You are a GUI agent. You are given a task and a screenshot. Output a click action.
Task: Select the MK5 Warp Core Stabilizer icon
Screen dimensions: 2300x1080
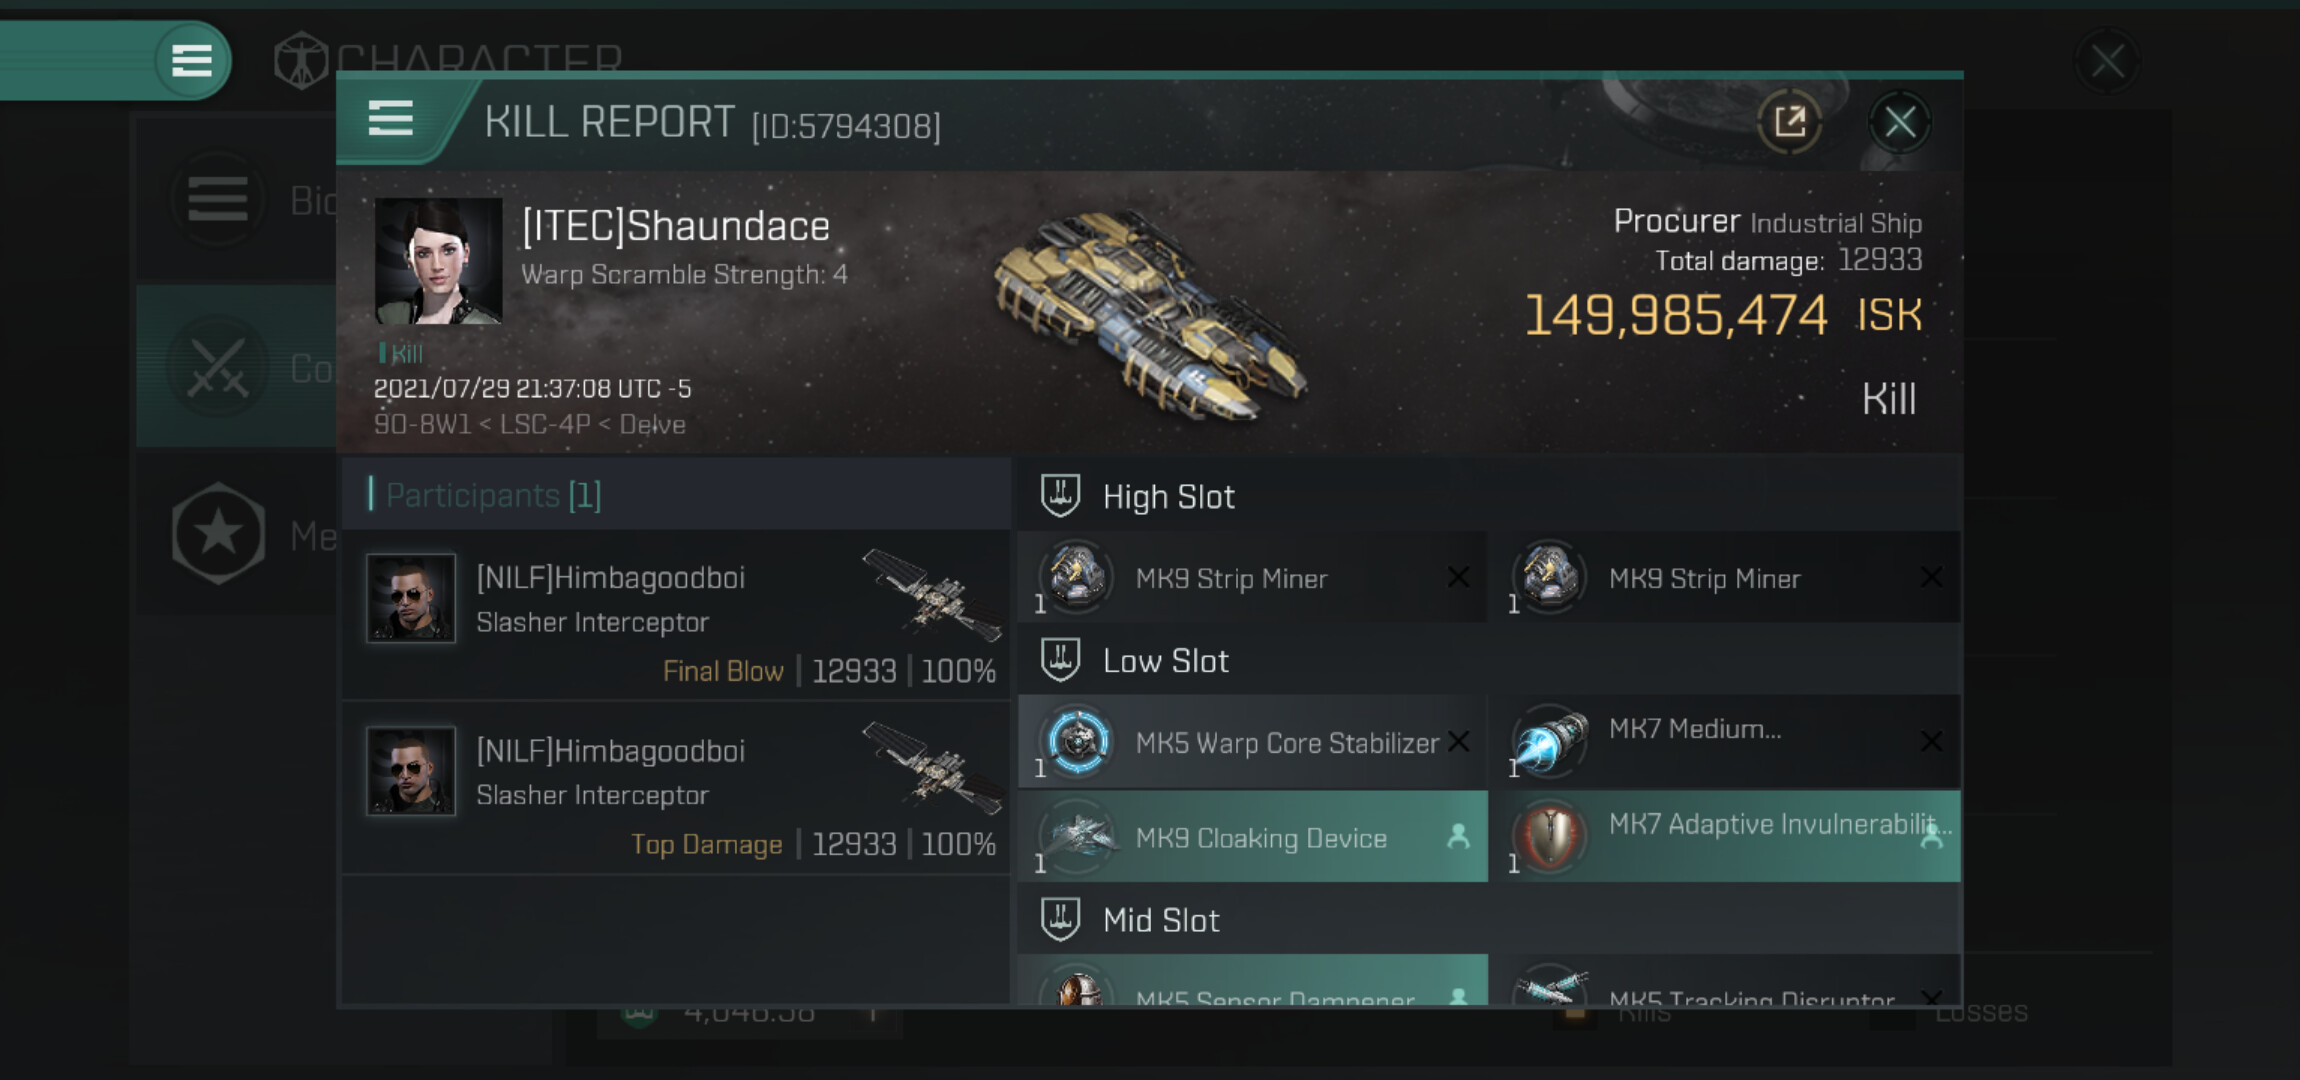pyautogui.click(x=1077, y=741)
